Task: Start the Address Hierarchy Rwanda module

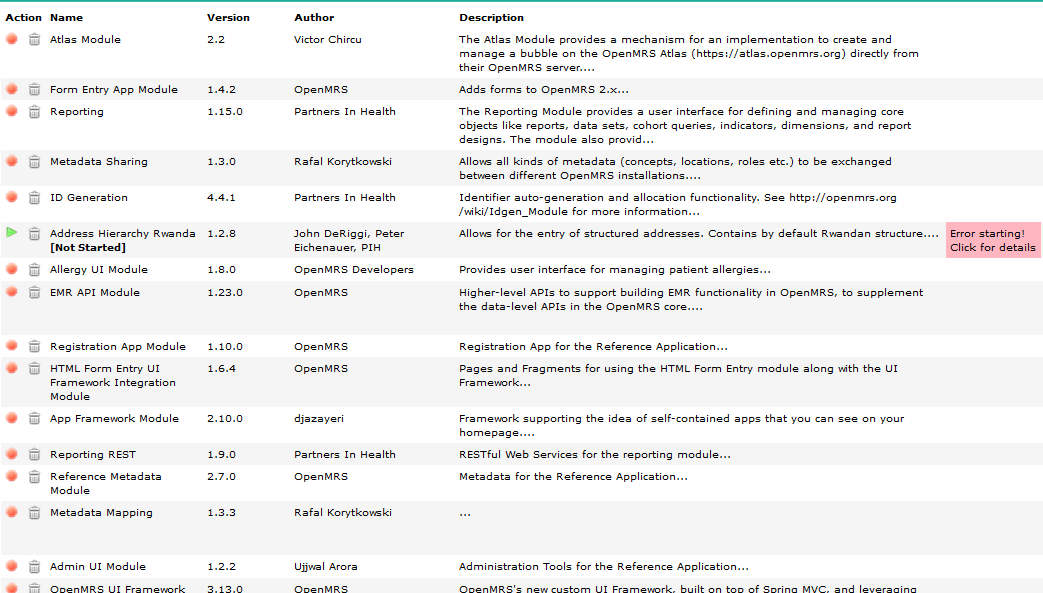Action: [11, 232]
